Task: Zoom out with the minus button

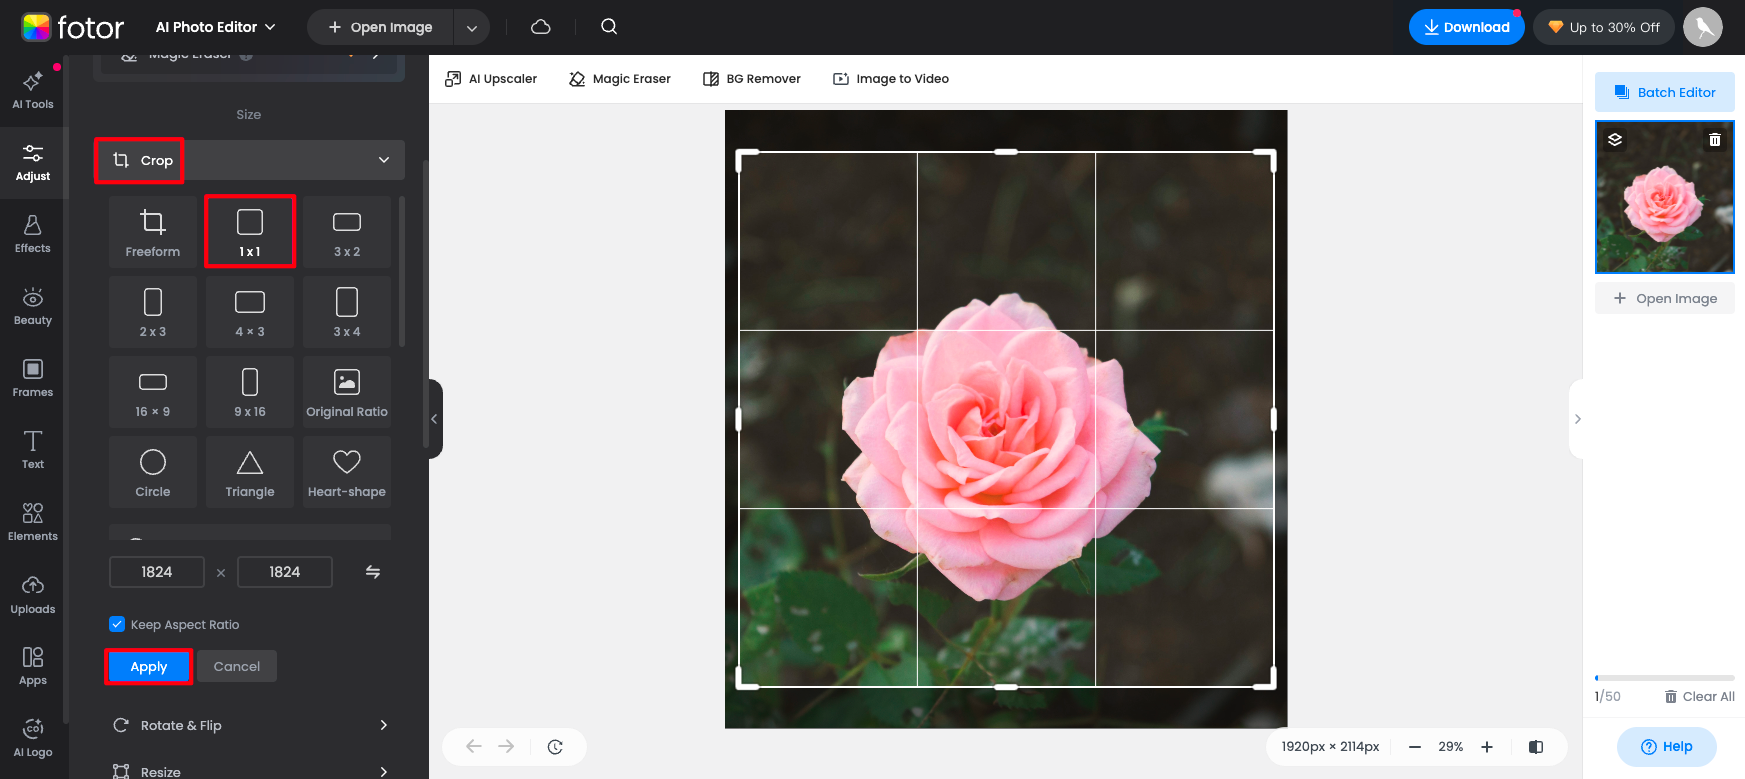Action: (1415, 747)
